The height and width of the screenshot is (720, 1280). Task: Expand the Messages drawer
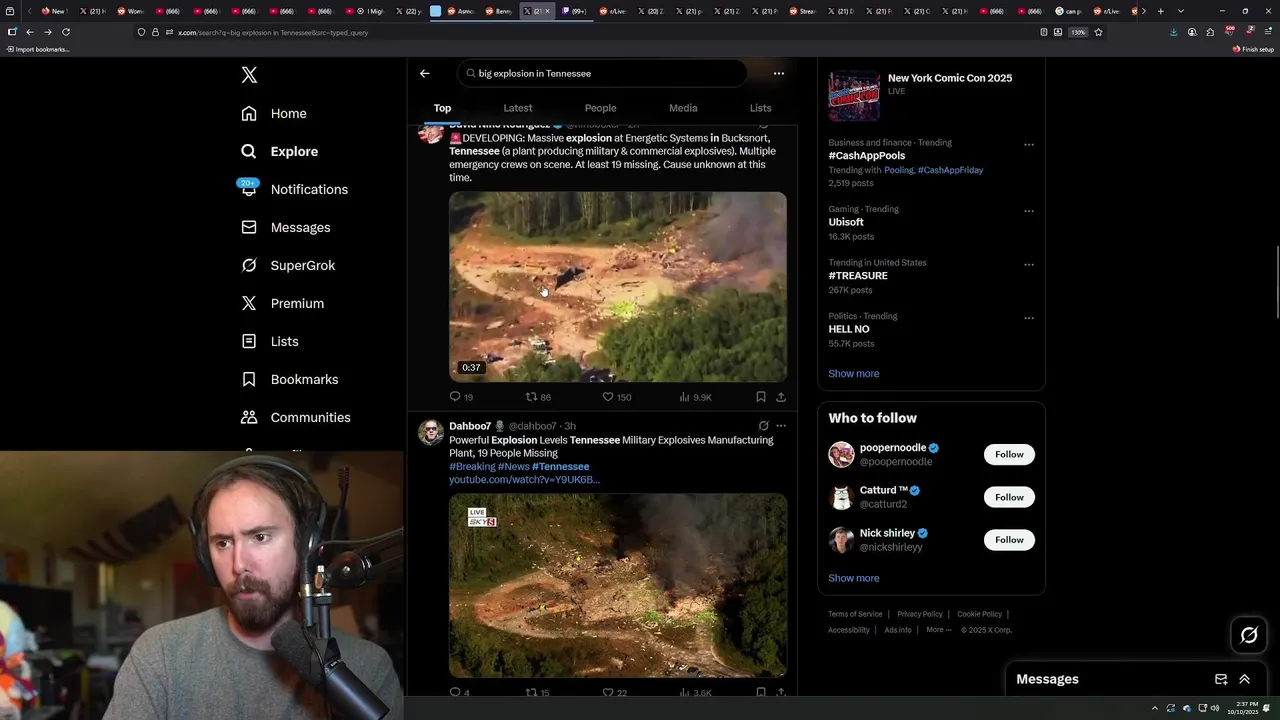tap(1245, 679)
